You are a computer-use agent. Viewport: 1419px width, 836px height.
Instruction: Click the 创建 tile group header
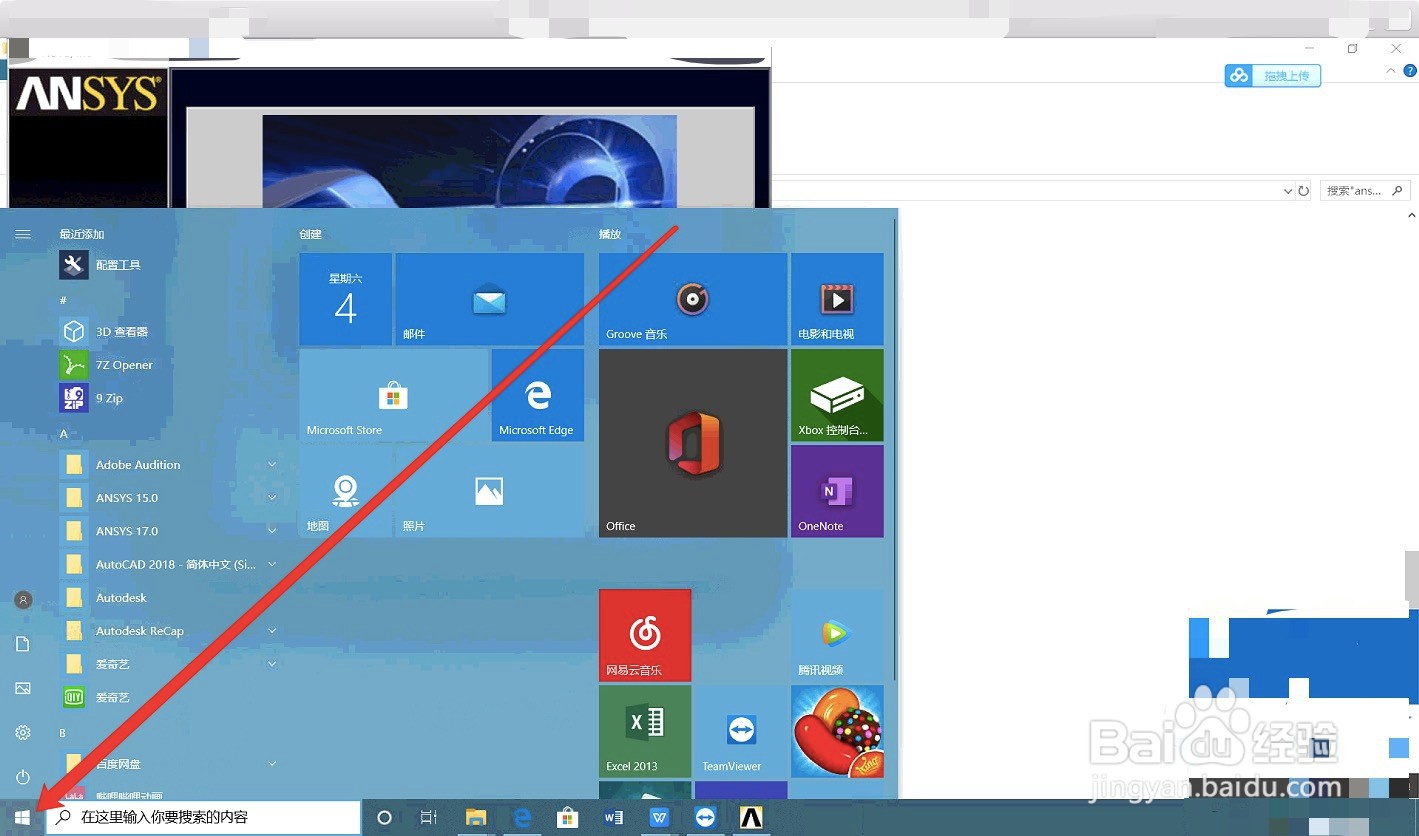tap(310, 234)
